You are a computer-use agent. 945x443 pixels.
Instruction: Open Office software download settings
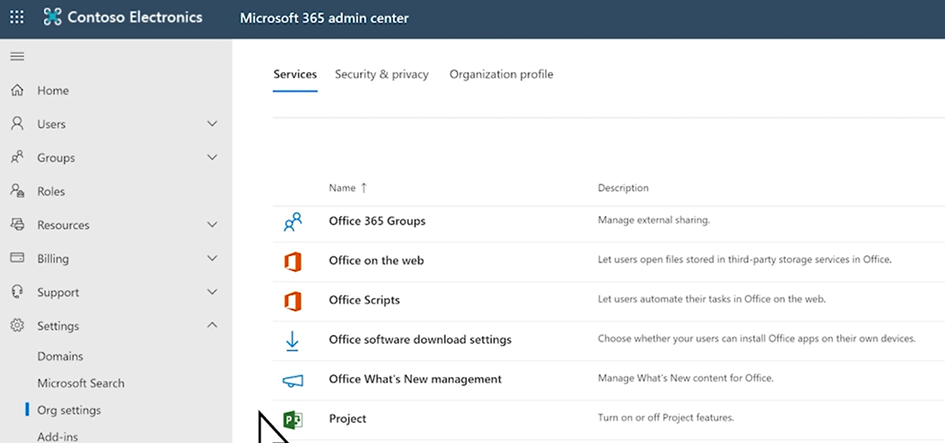[420, 340]
